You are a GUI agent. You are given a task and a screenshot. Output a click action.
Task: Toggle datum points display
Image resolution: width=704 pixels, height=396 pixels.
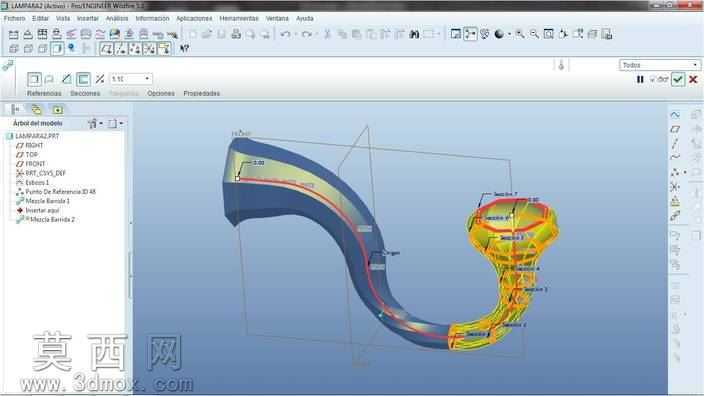135,48
